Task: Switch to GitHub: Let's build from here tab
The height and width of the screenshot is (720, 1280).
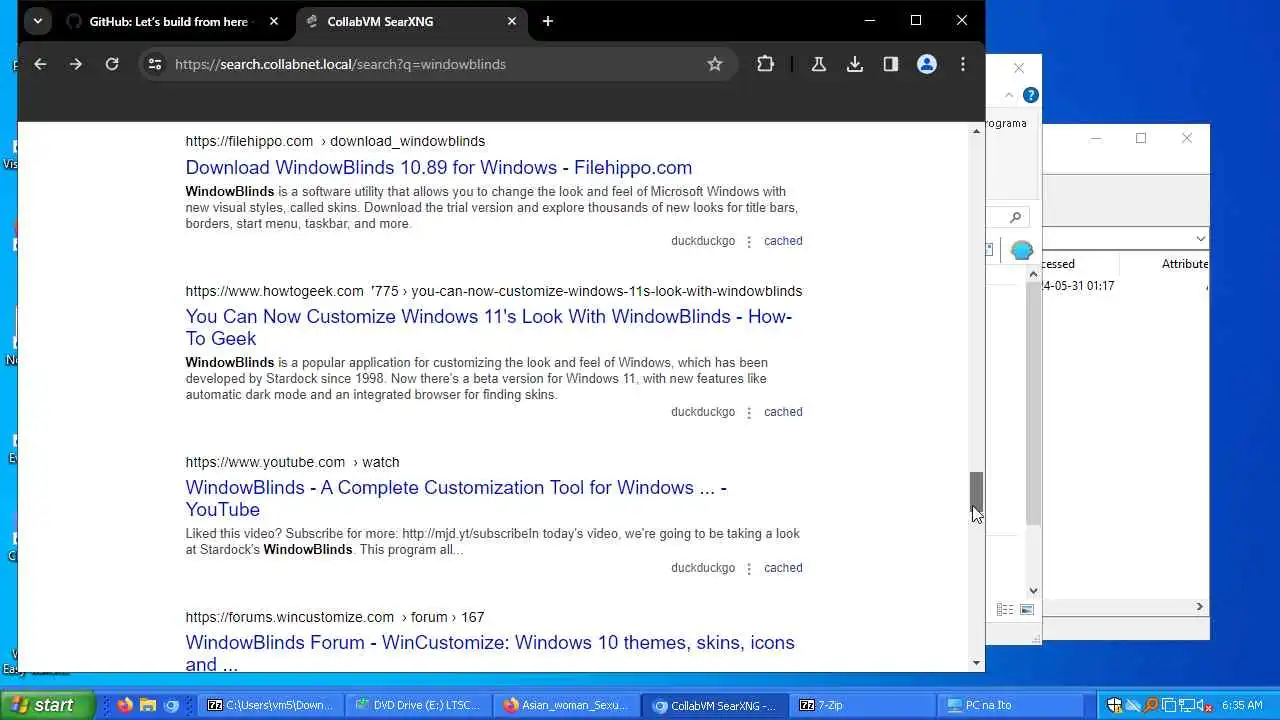Action: (166, 21)
